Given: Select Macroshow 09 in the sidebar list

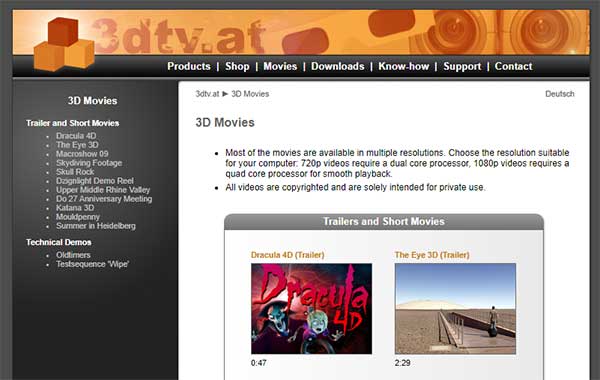Looking at the screenshot, I should (82, 154).
